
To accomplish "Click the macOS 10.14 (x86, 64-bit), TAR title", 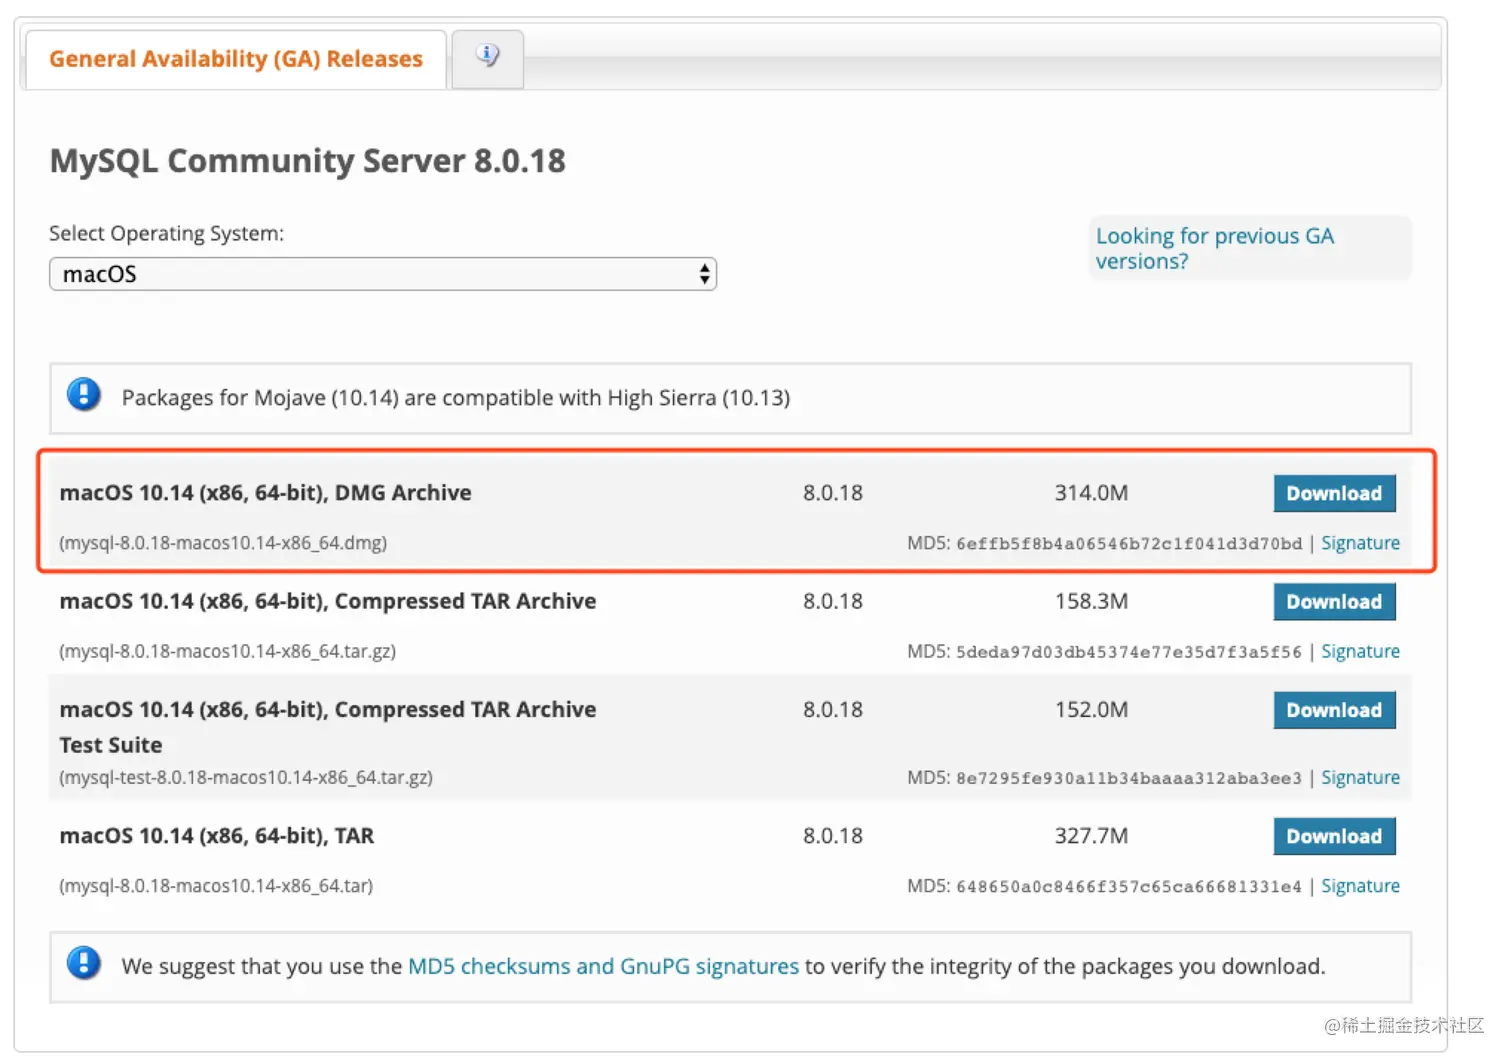I will [x=217, y=836].
